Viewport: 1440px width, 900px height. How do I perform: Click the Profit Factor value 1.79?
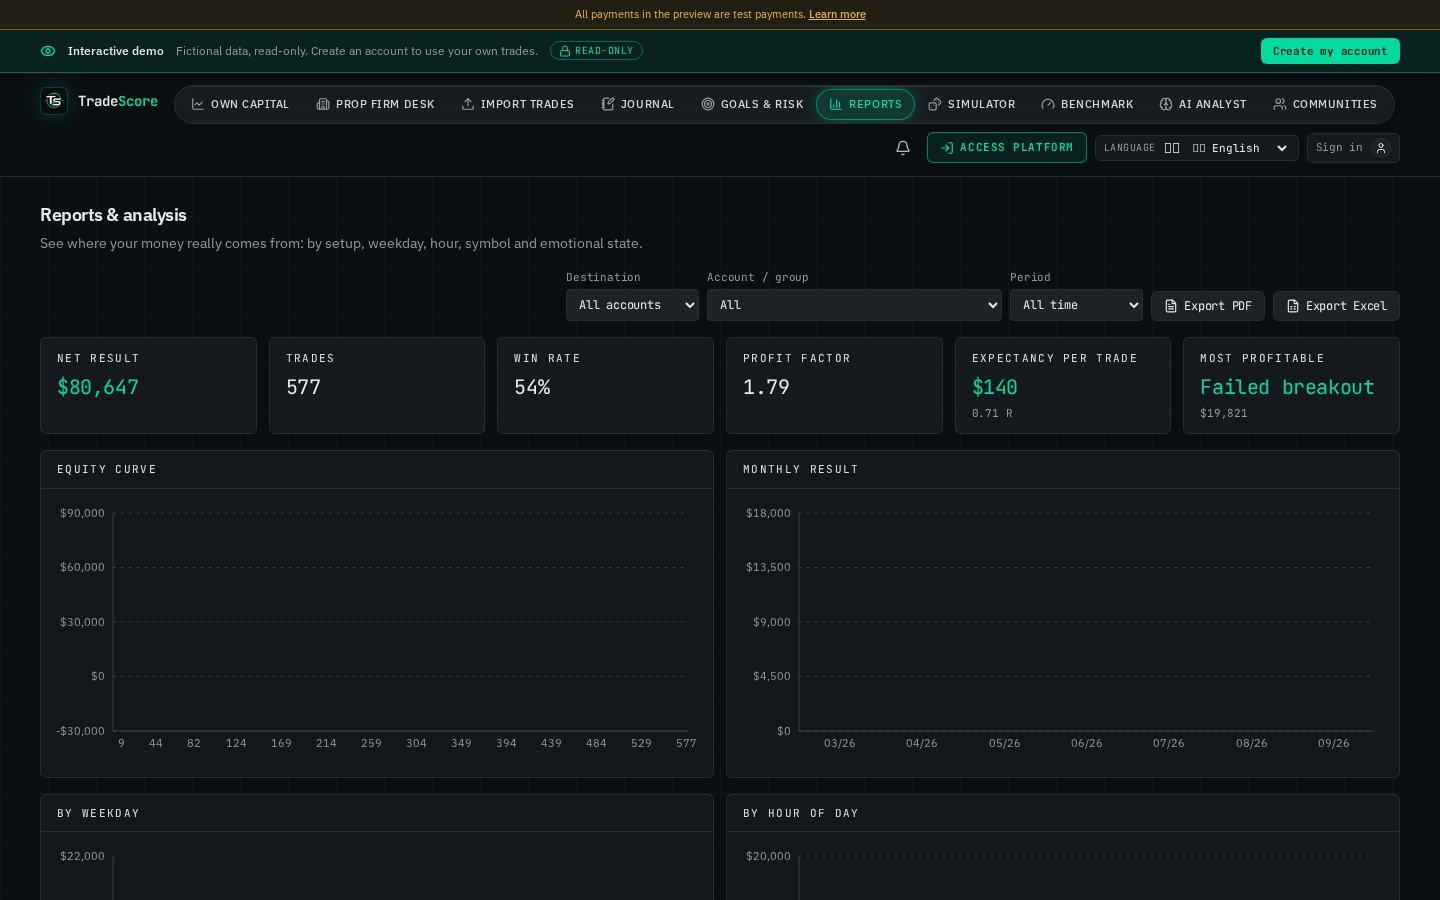(766, 387)
